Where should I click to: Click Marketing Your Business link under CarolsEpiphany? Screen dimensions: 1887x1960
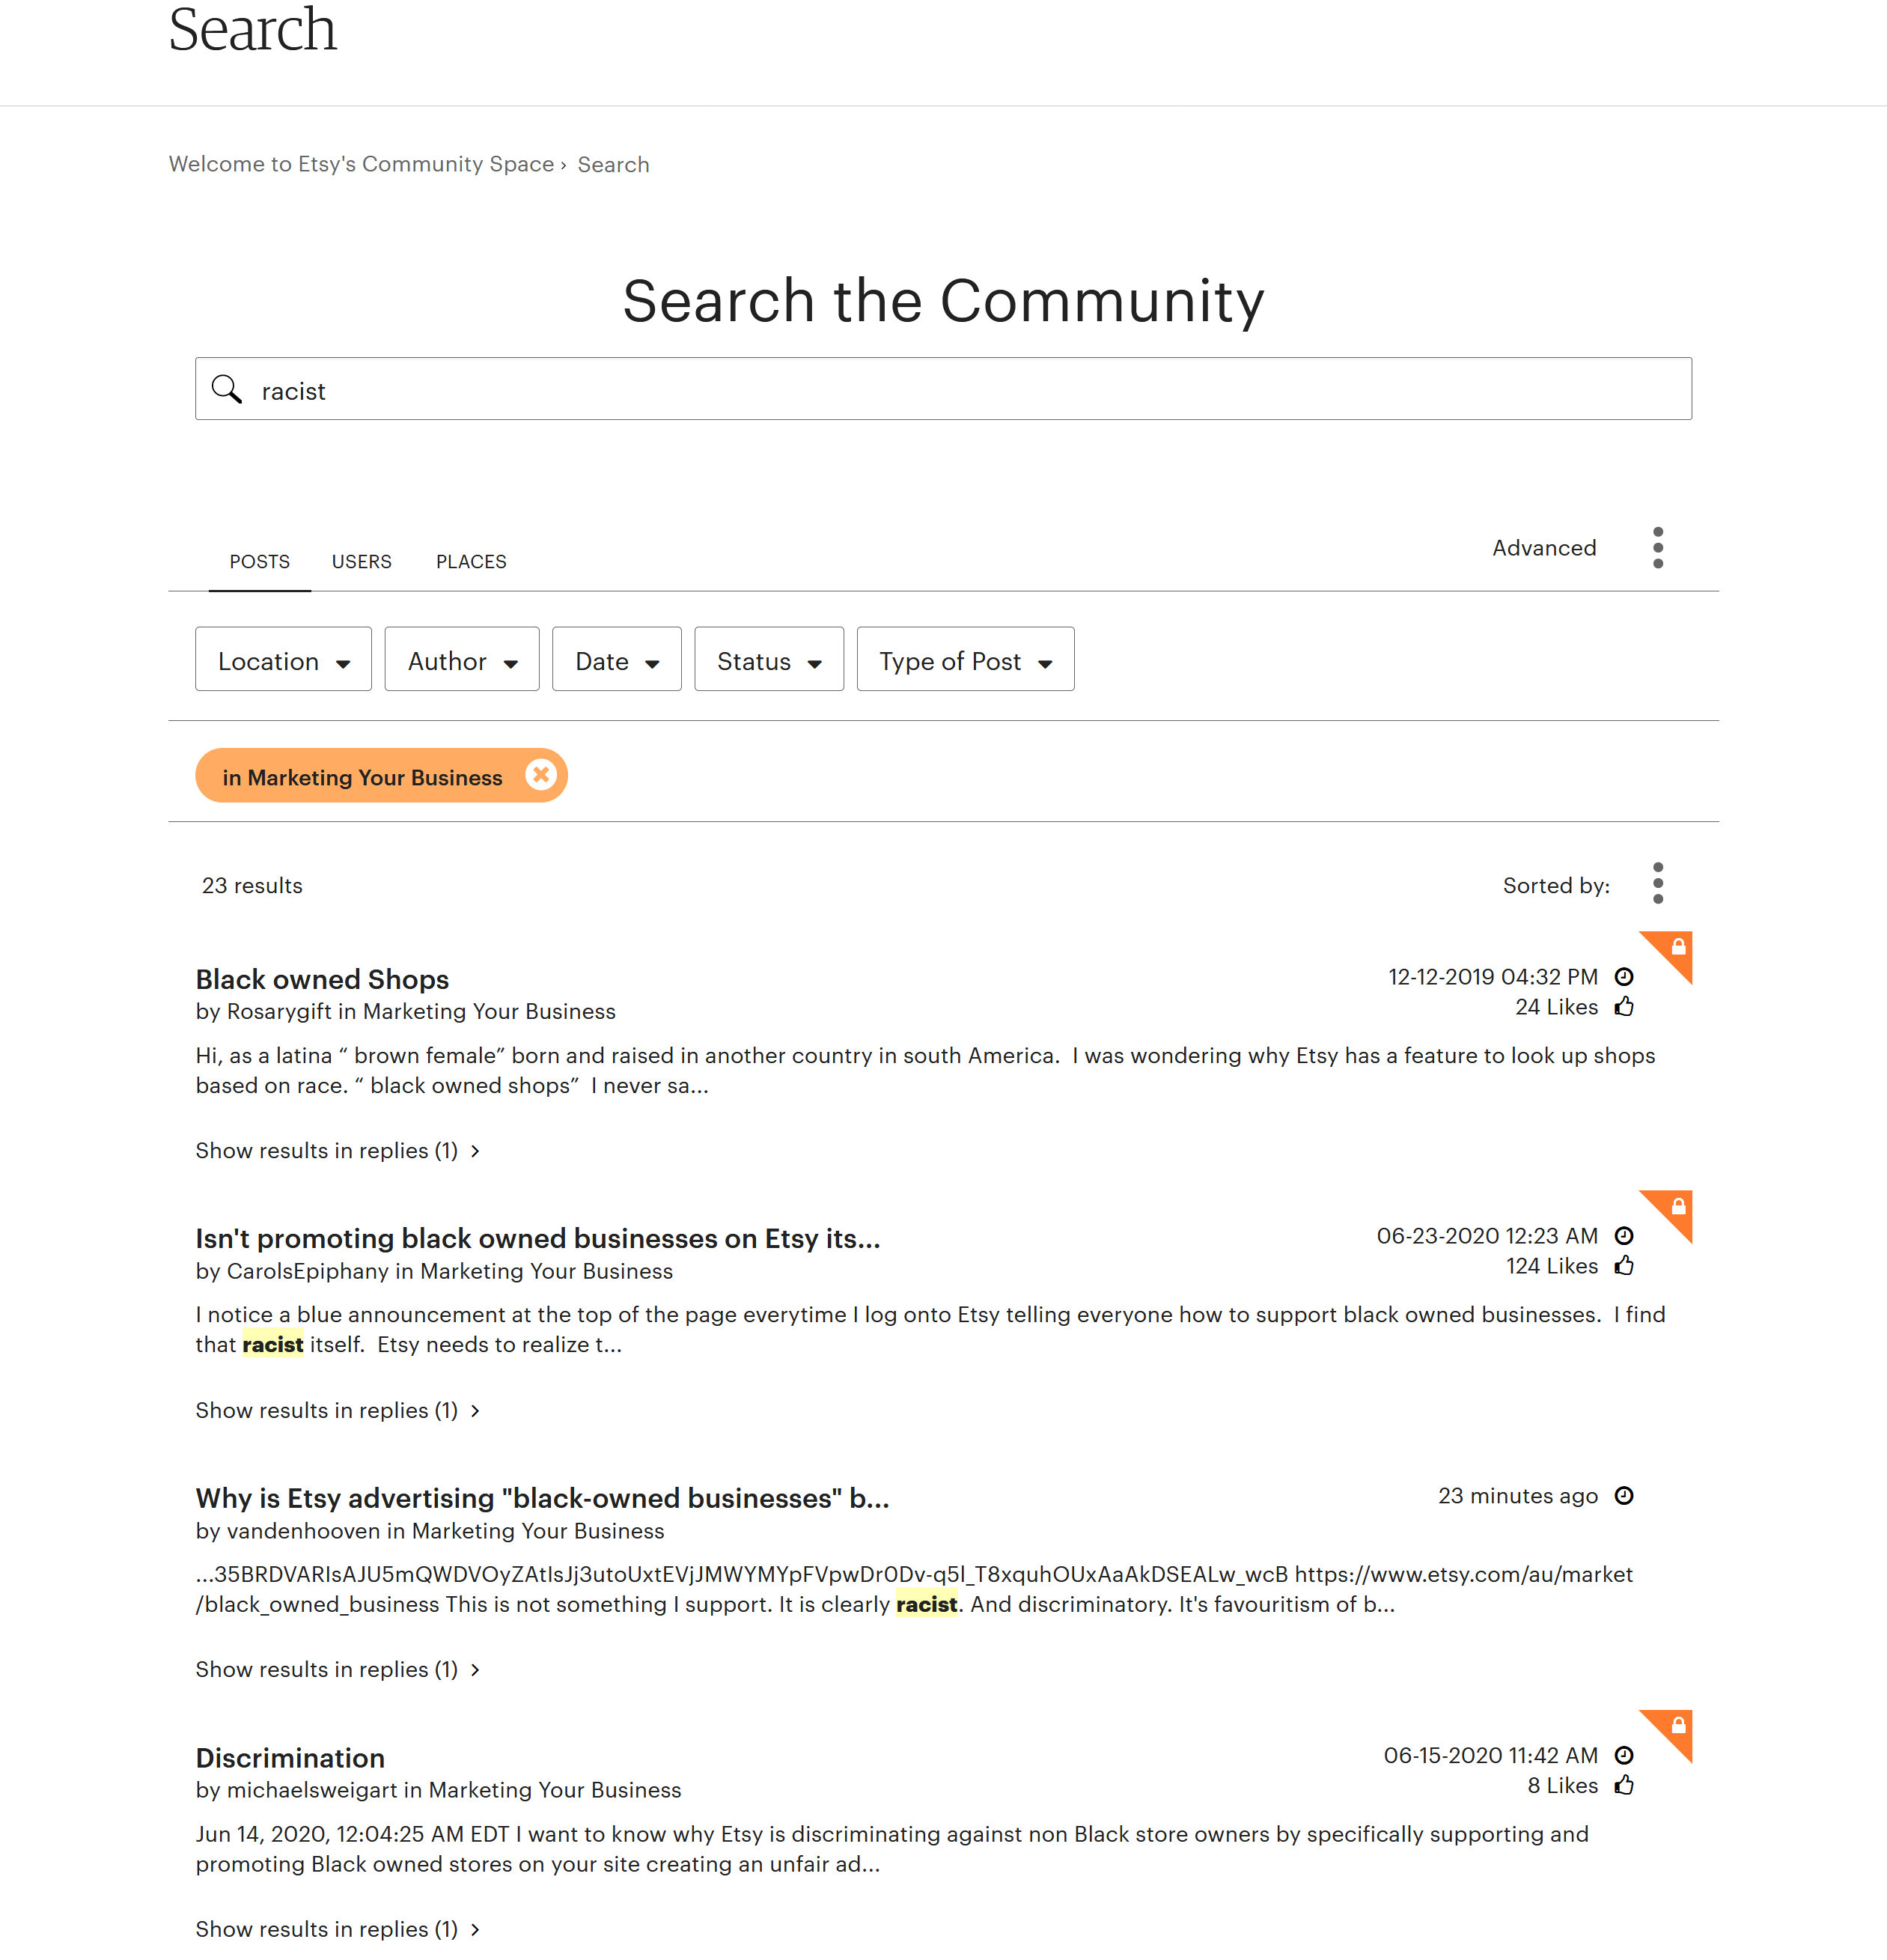pos(546,1272)
